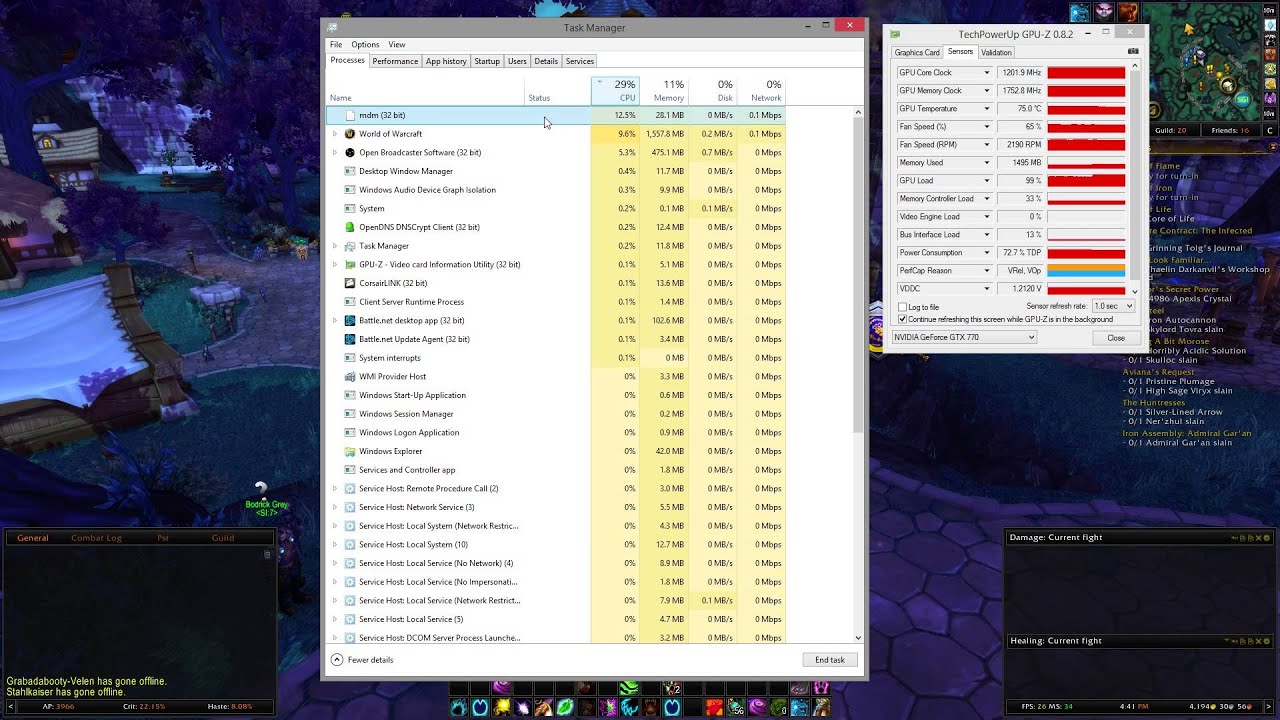The width and height of the screenshot is (1280, 720).
Task: Click the yellow starburst ability on the lower action bar
Action: pyautogui.click(x=501, y=708)
